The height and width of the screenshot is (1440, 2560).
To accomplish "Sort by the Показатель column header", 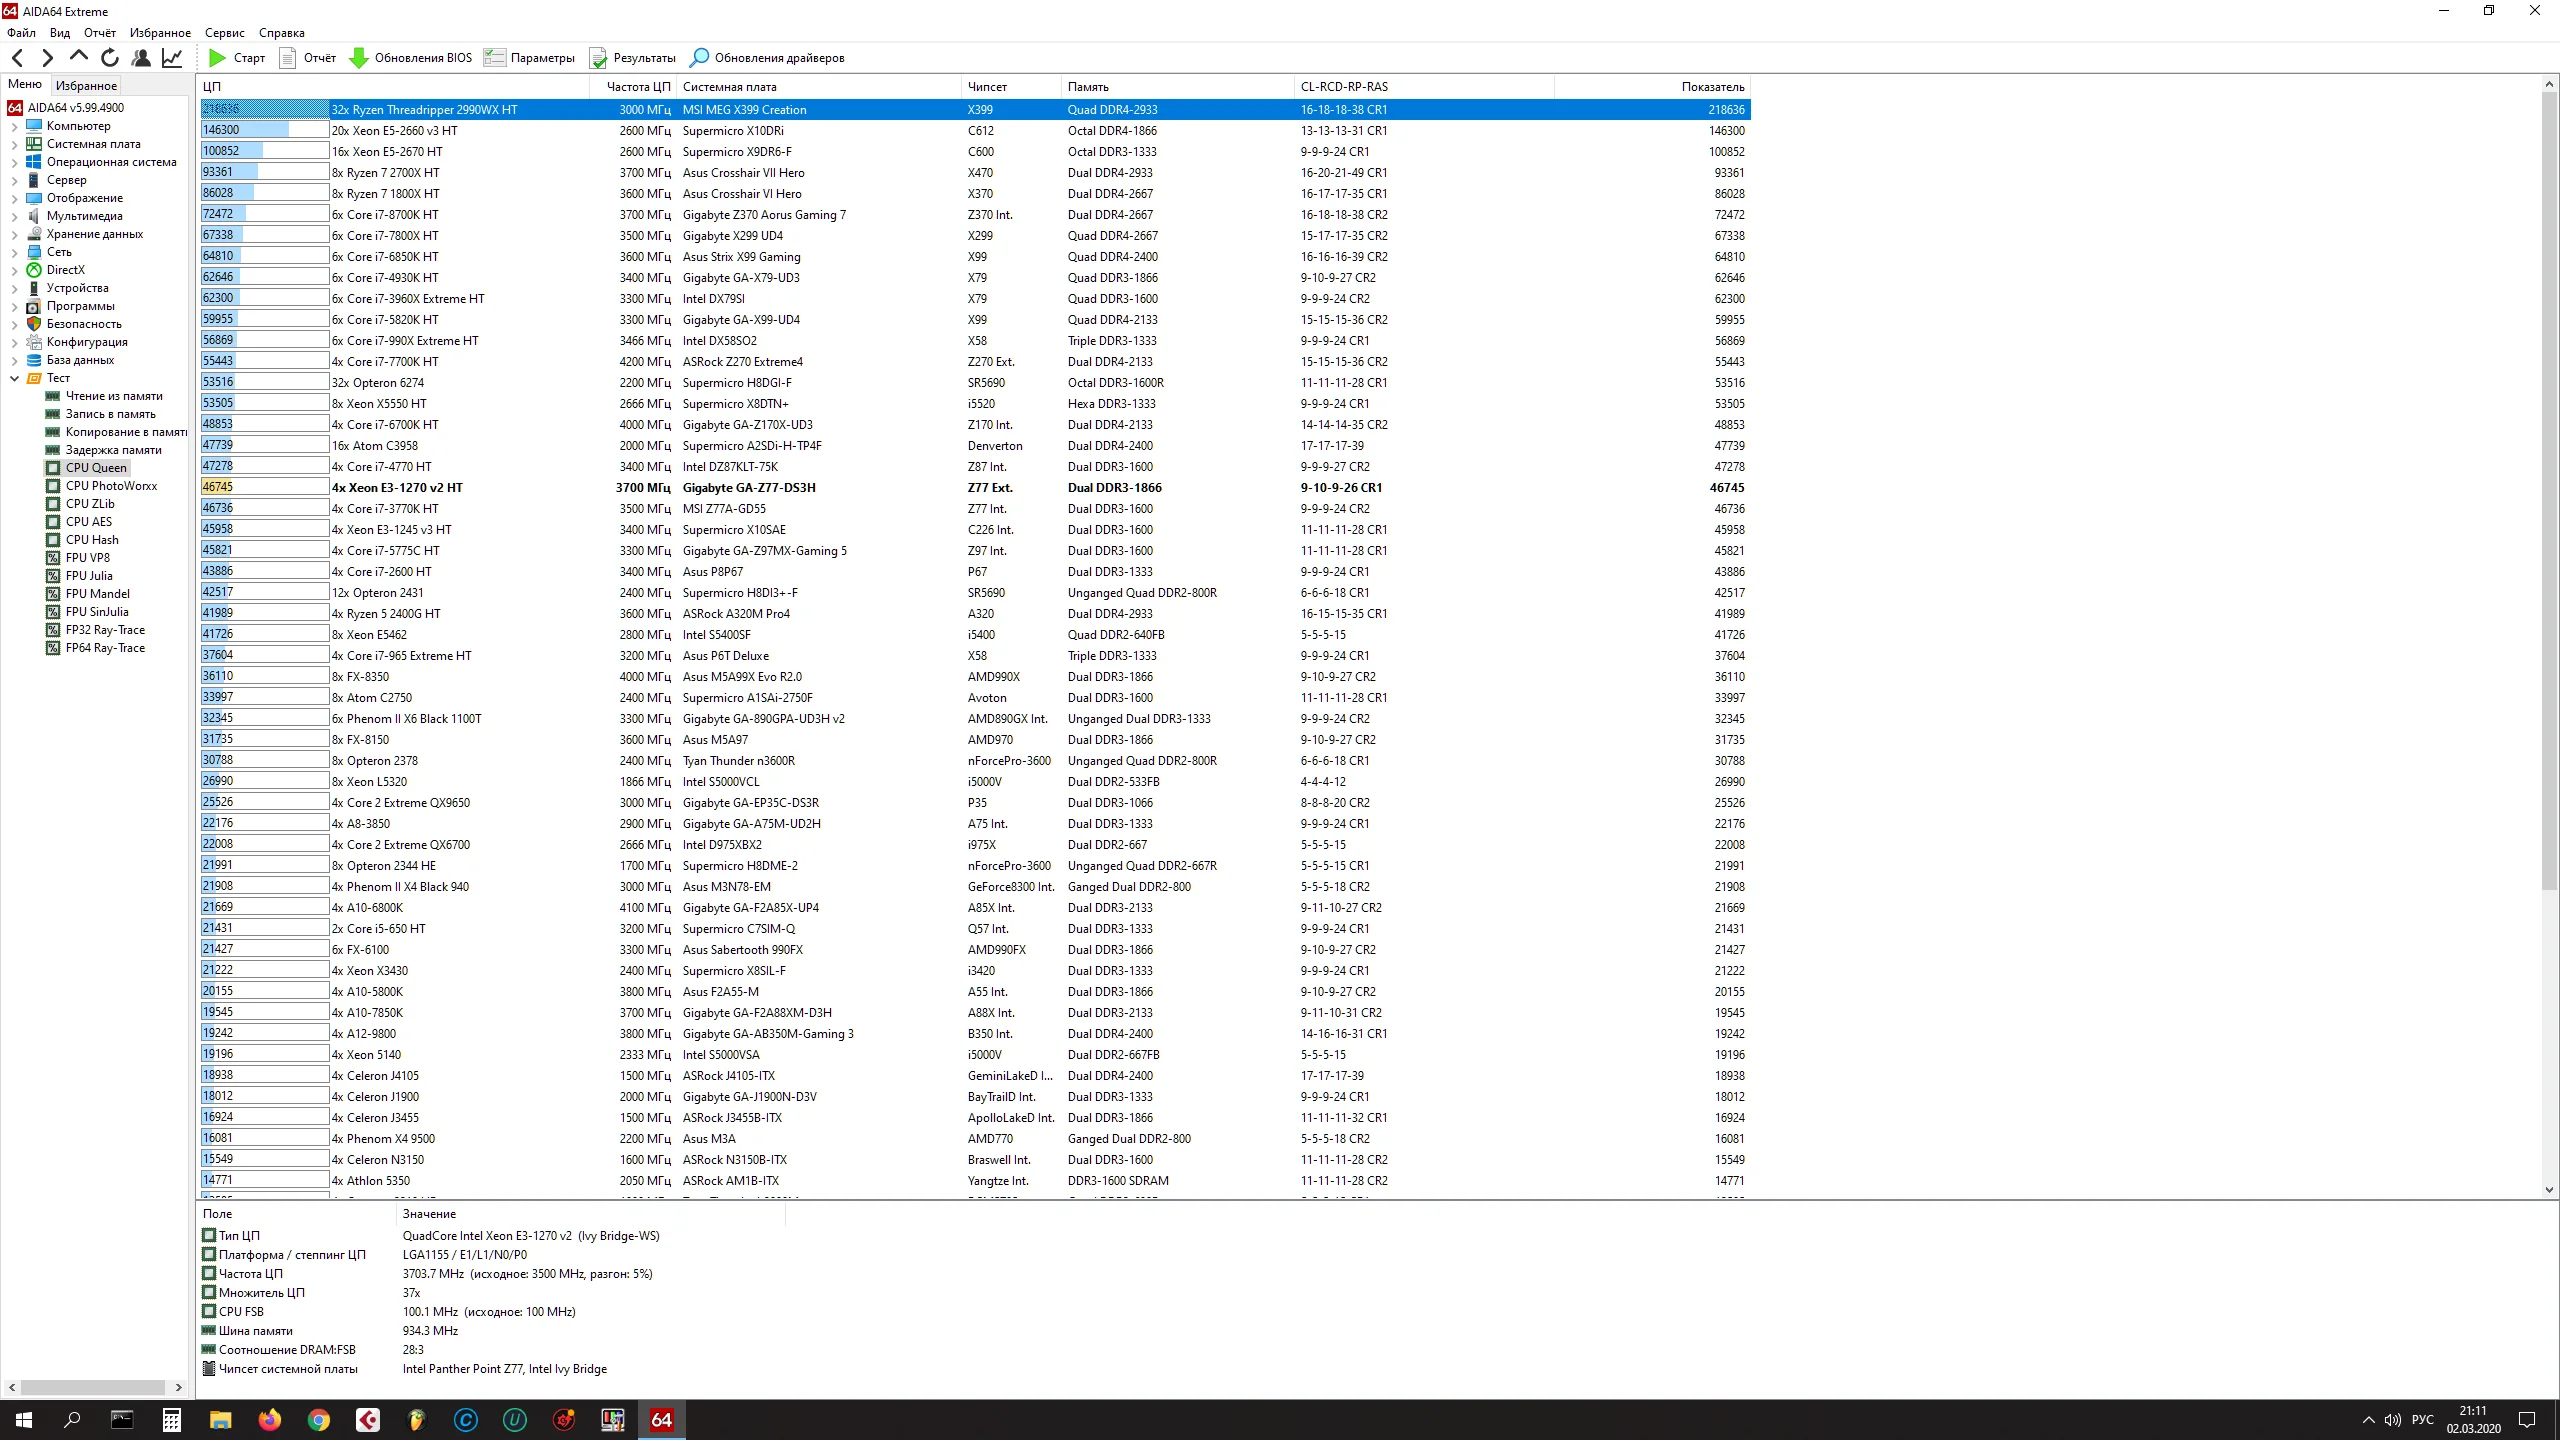I will [x=1712, y=87].
